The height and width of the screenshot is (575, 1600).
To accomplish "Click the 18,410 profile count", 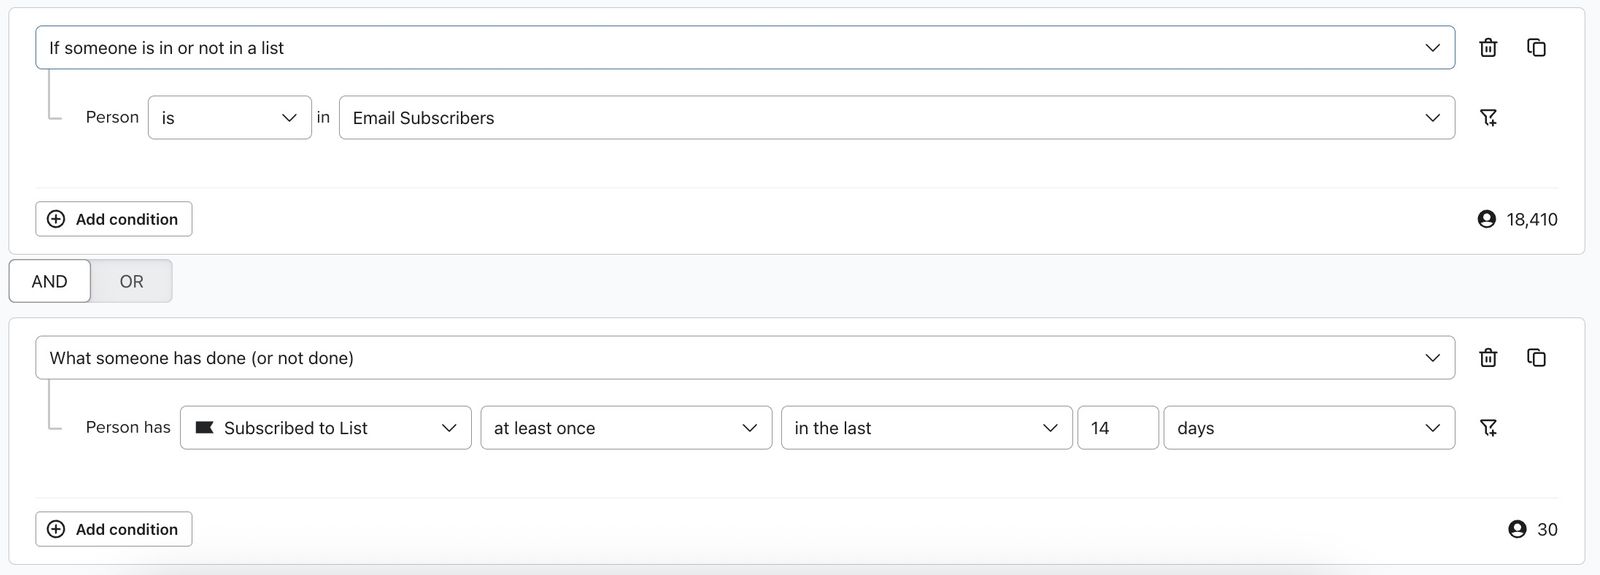I will [1532, 219].
